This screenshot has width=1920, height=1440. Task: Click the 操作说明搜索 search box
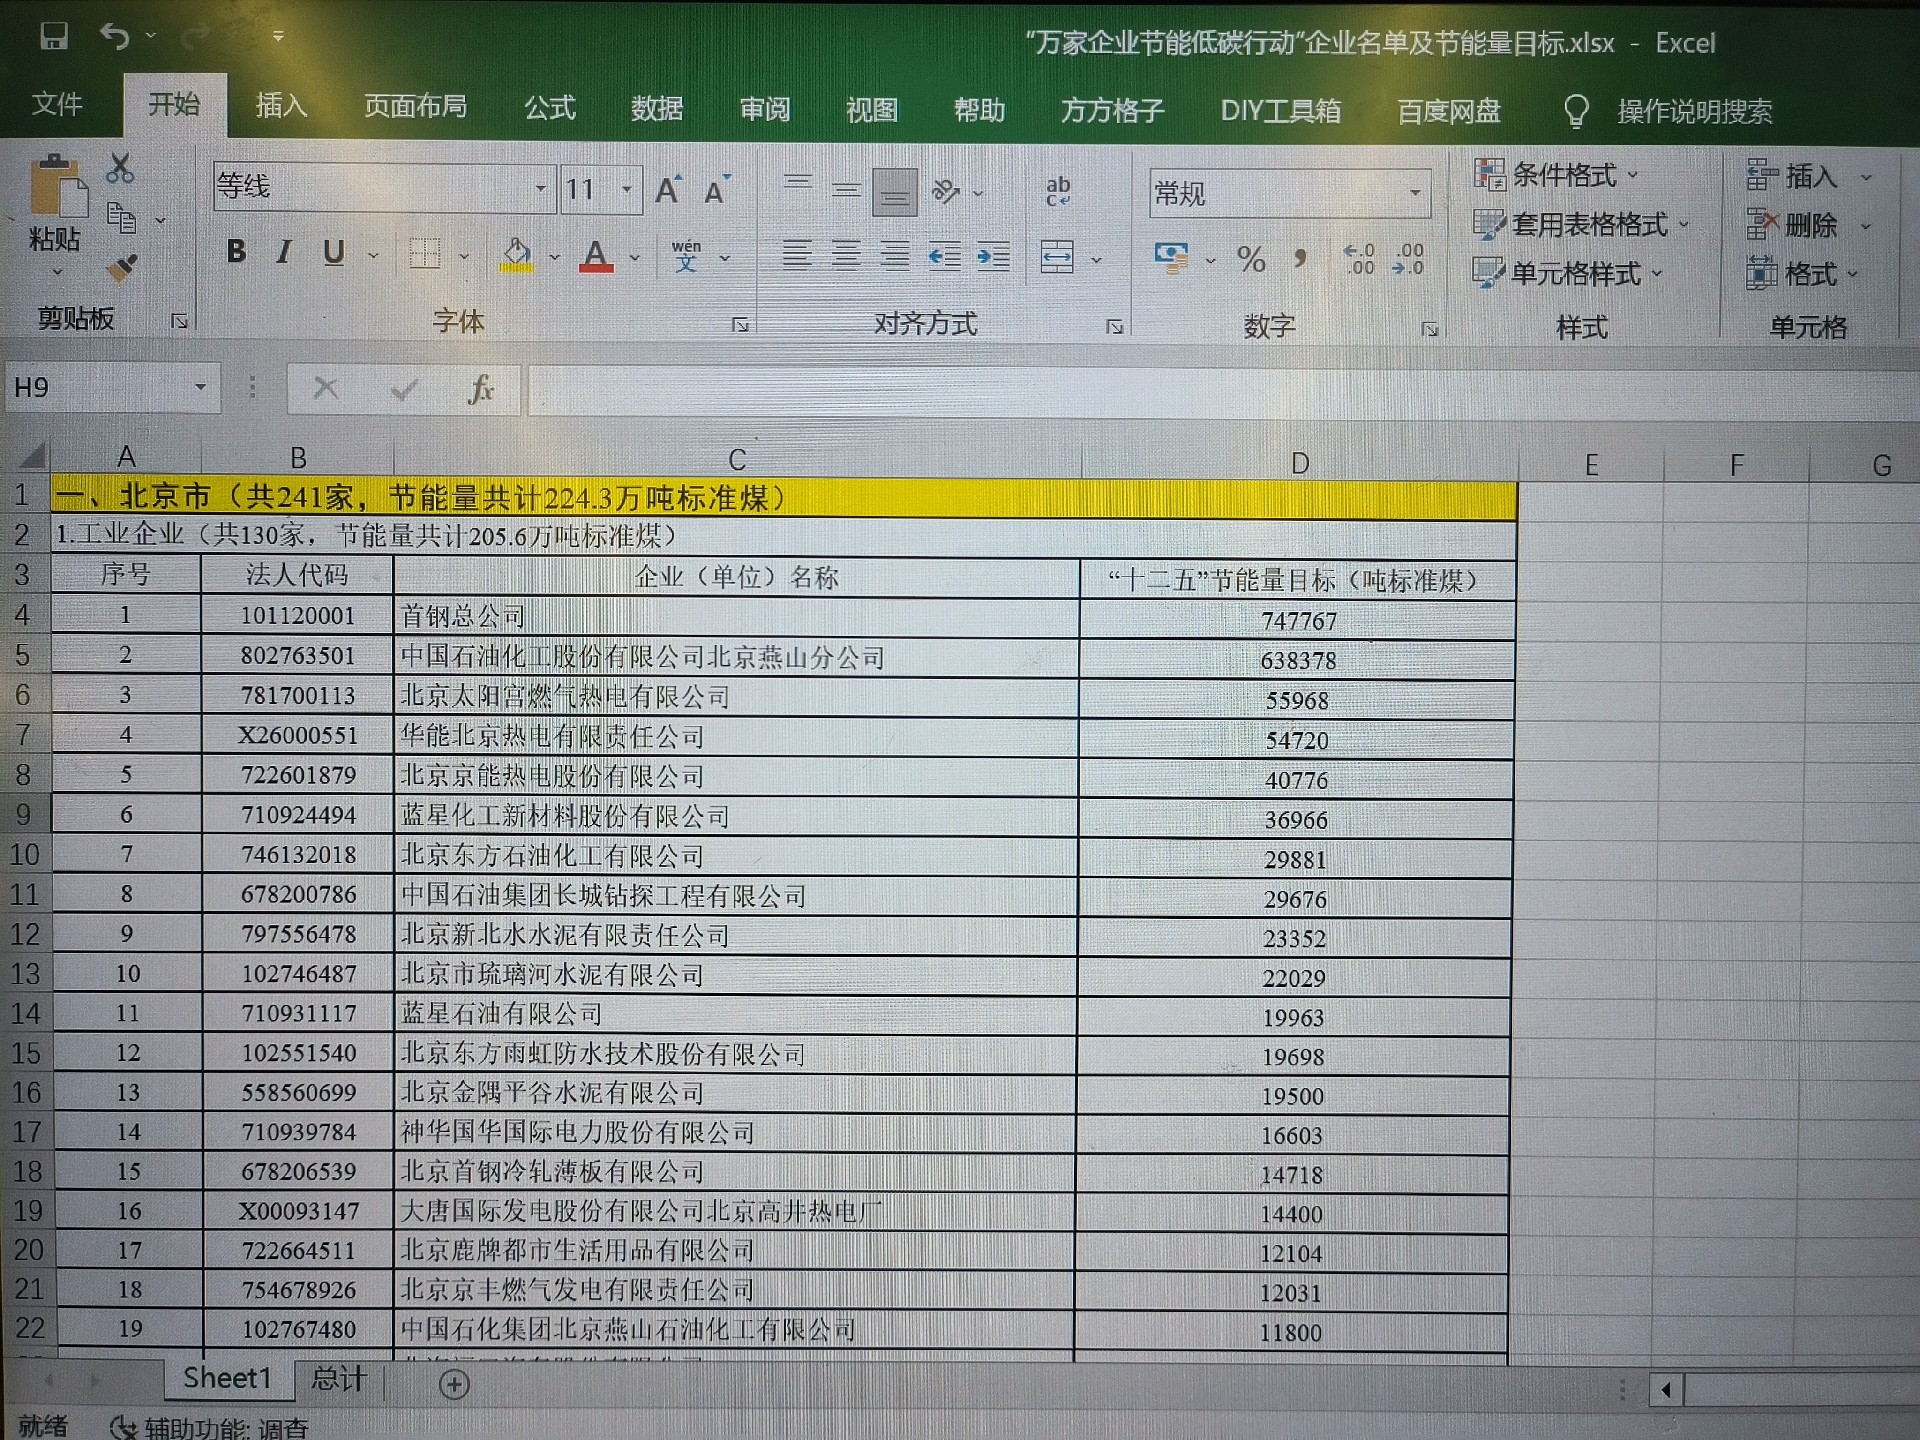pyautogui.click(x=1694, y=111)
